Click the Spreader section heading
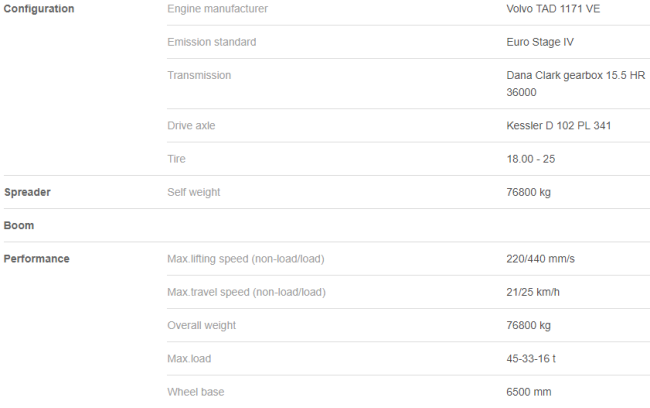This screenshot has width=650, height=408. [27, 192]
